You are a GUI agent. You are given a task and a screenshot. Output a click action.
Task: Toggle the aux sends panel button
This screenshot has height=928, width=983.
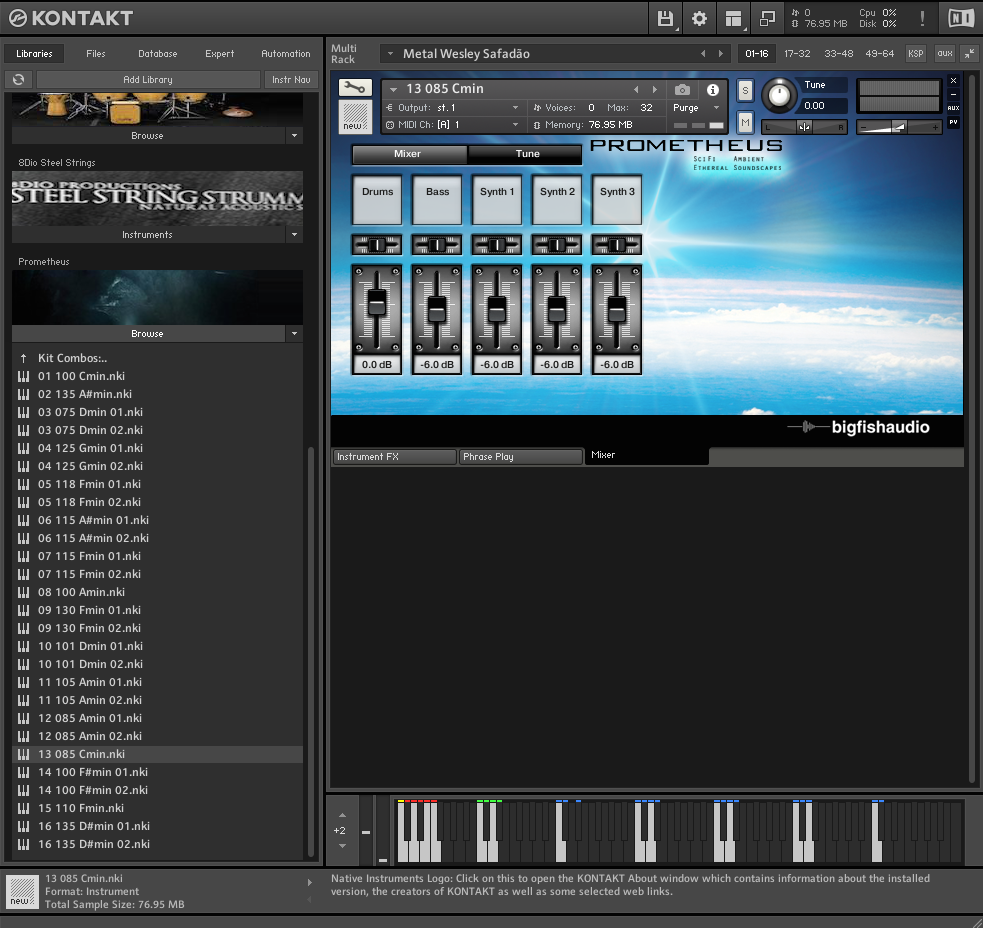pos(944,53)
